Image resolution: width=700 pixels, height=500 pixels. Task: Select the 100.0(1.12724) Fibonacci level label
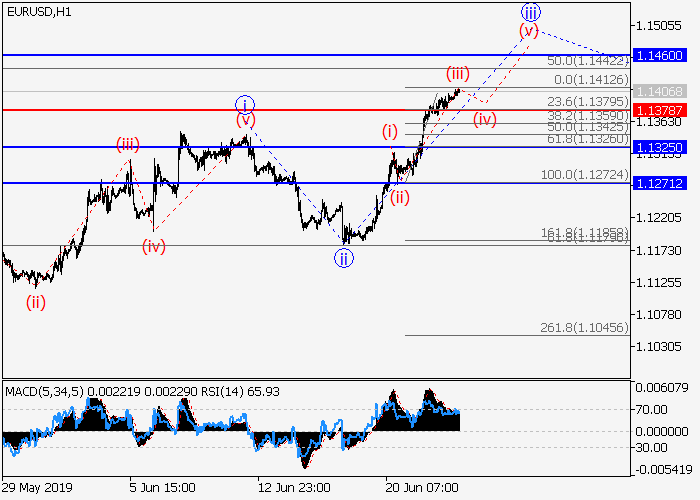[x=586, y=175]
